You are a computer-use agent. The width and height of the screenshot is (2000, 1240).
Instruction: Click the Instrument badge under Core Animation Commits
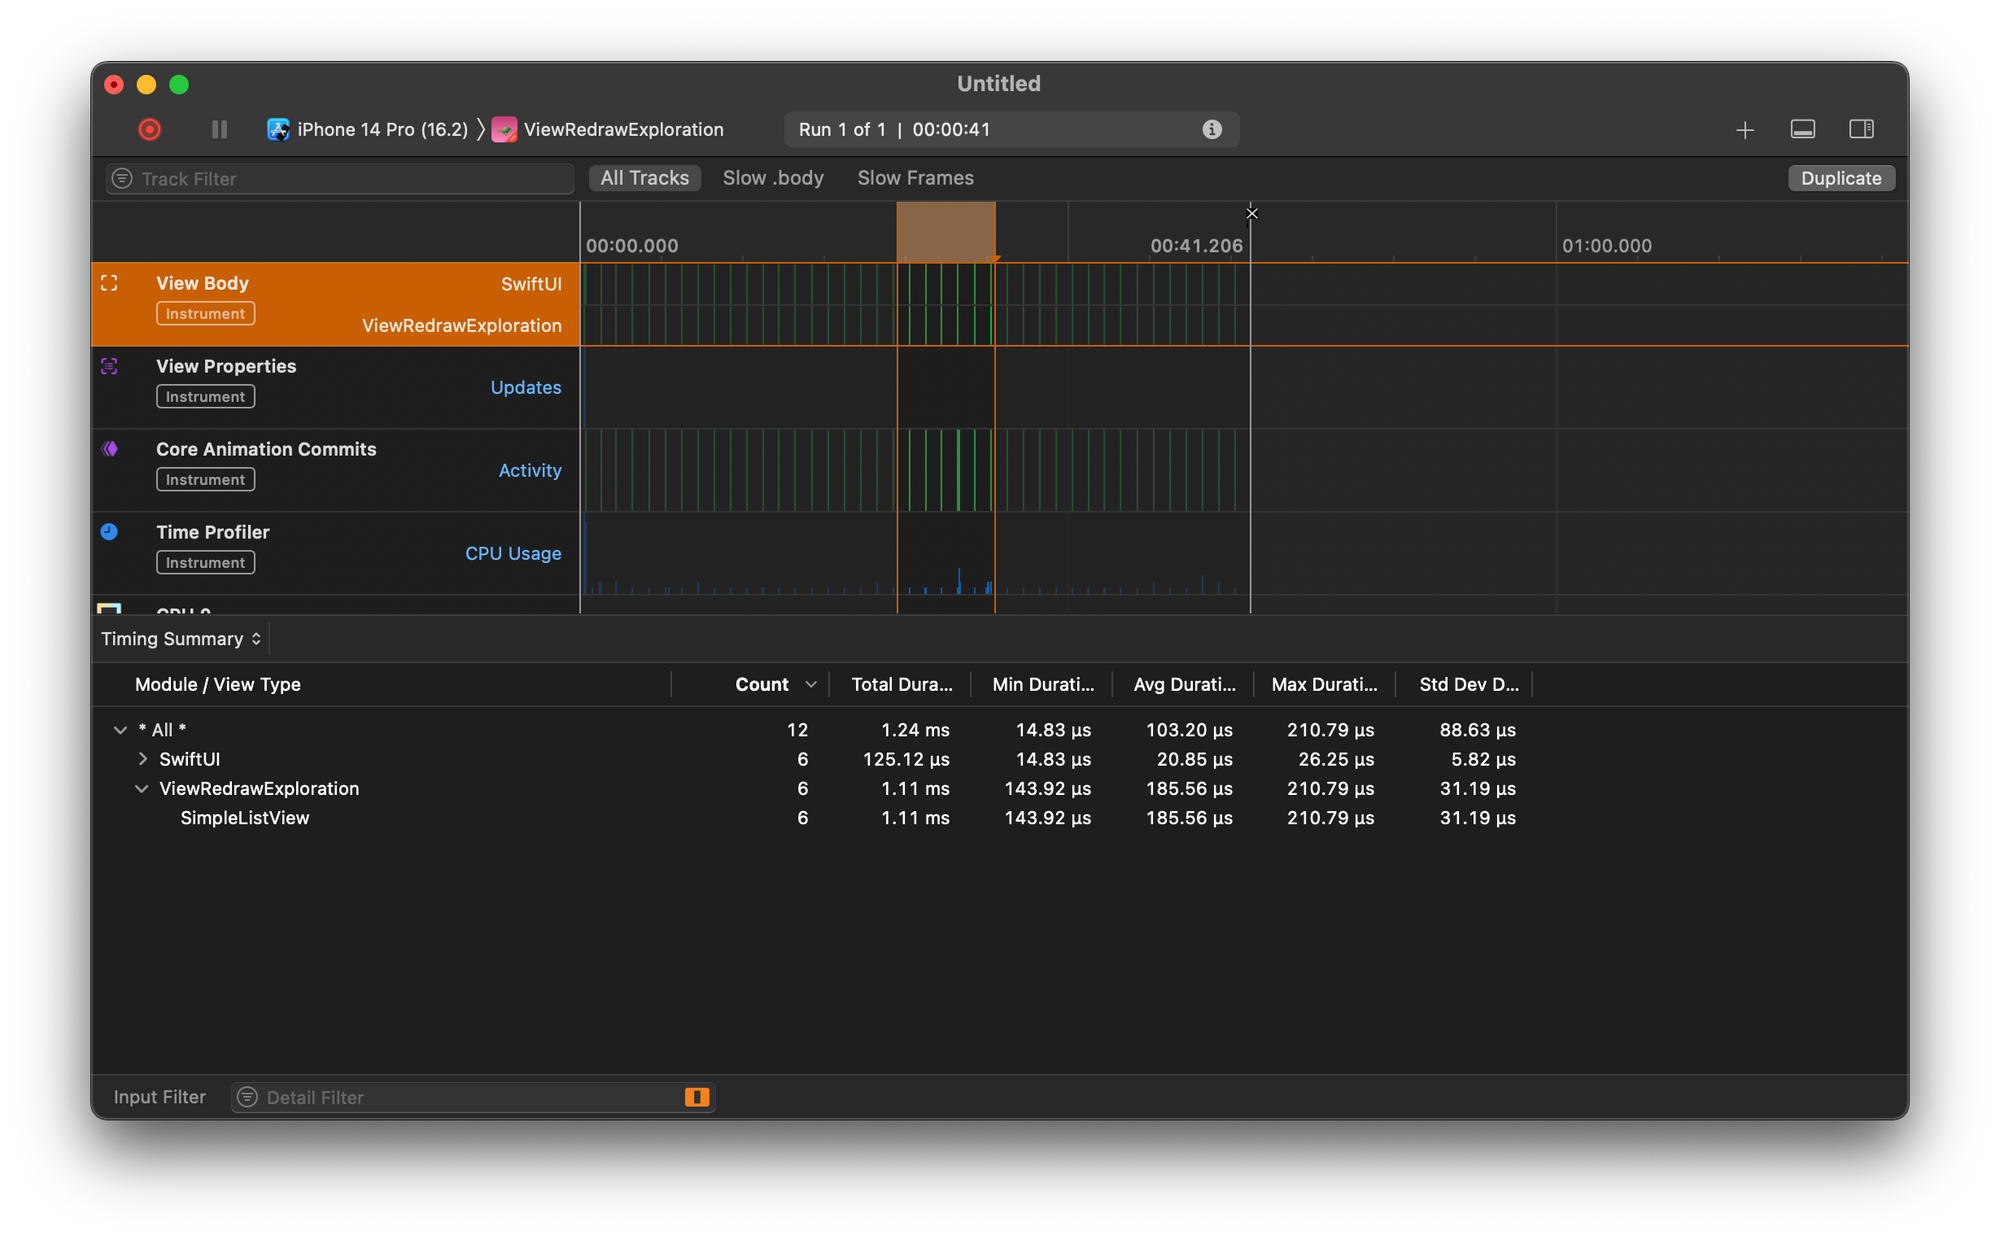point(205,480)
